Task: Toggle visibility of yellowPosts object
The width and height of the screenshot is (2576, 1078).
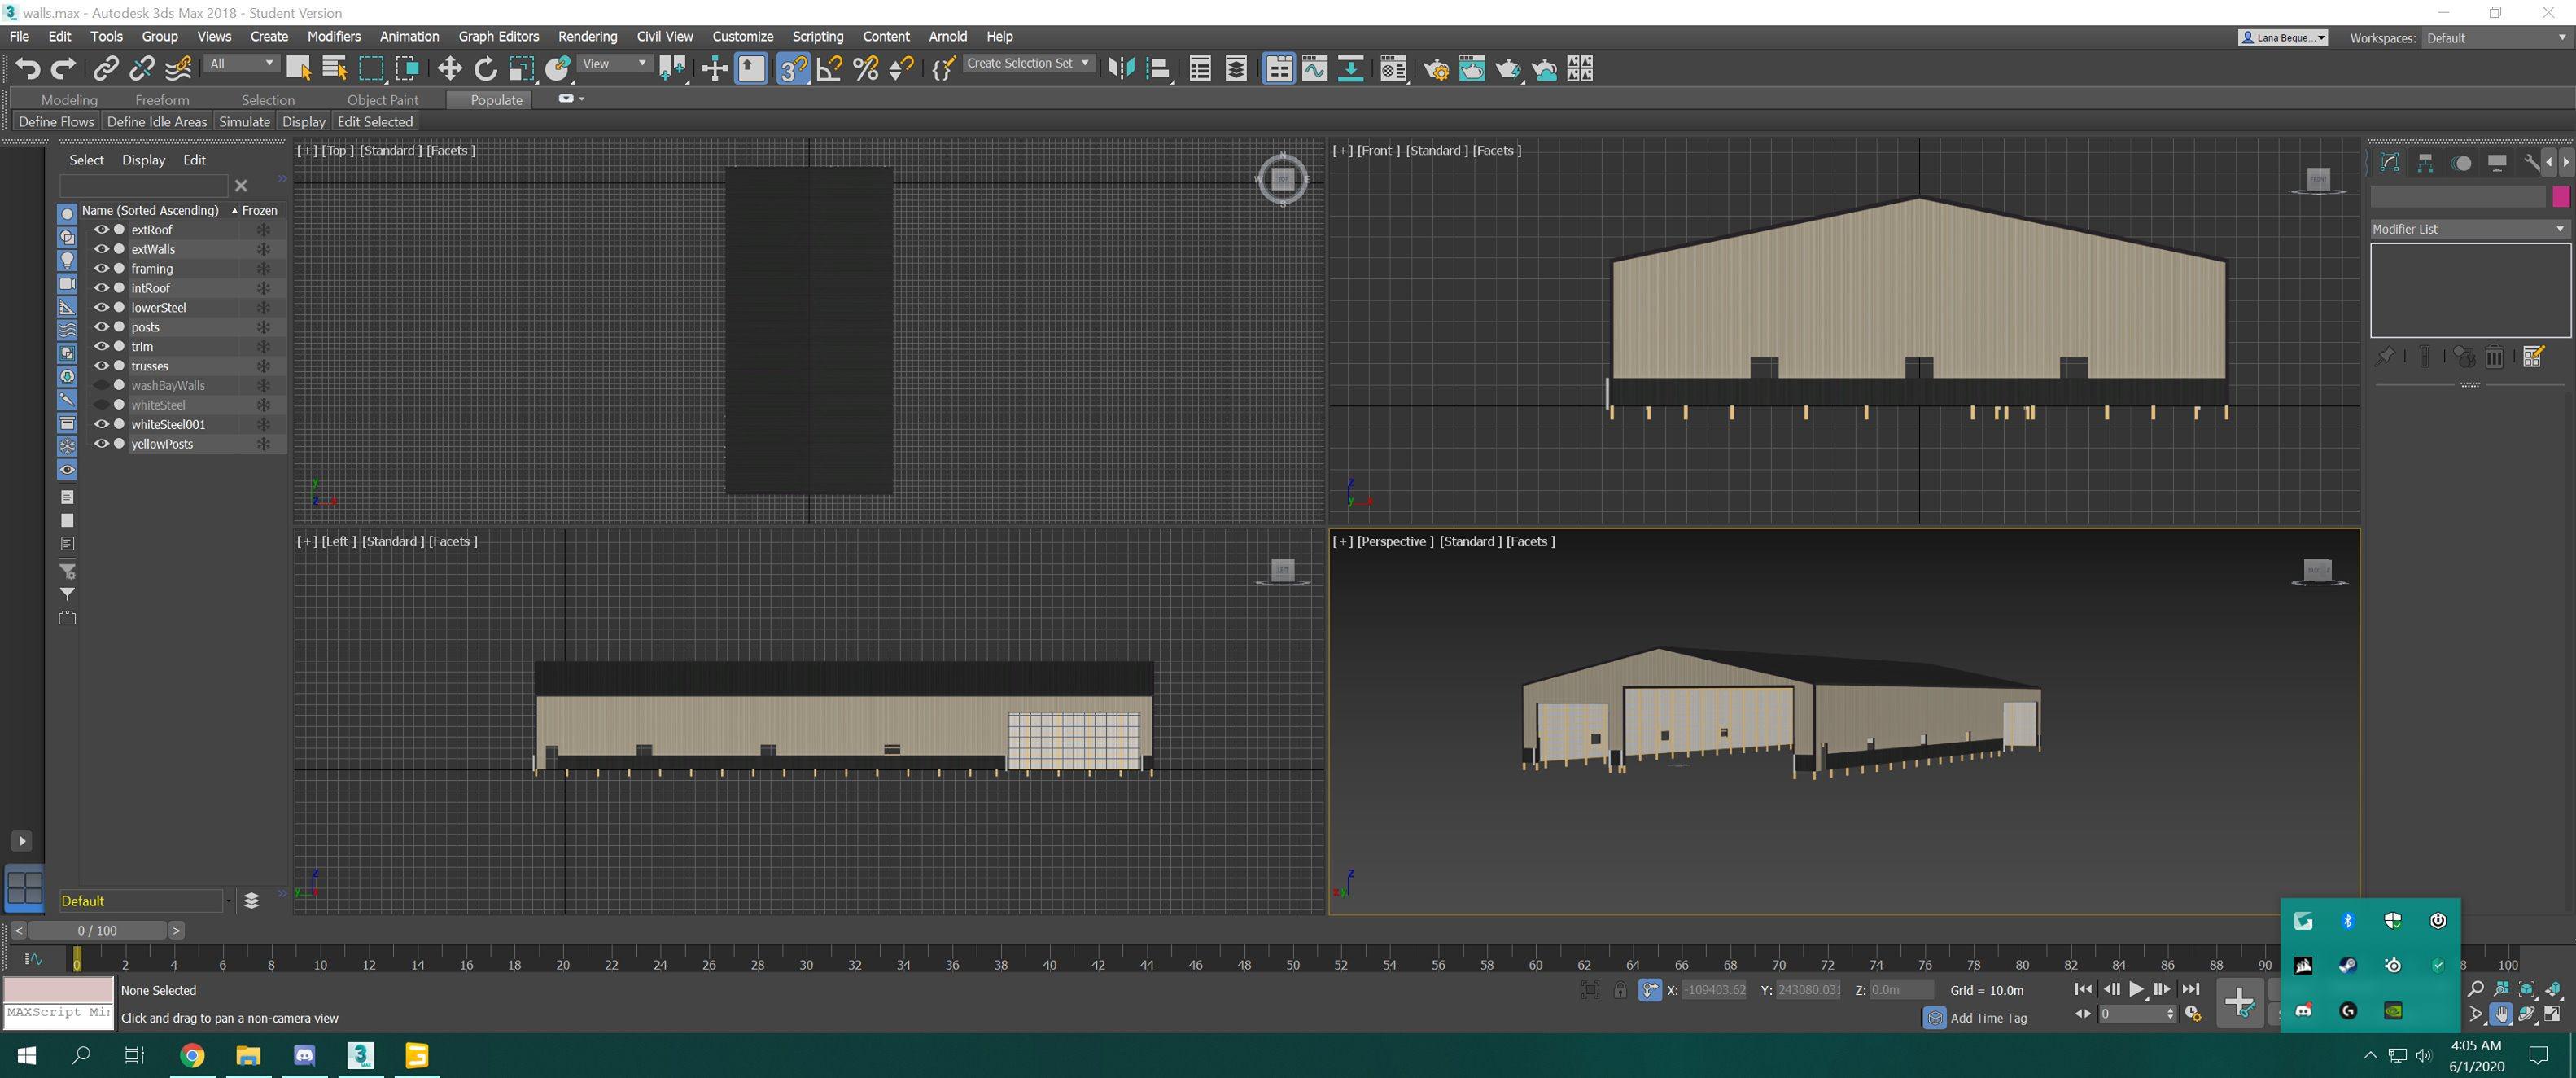Action: pyautogui.click(x=101, y=444)
